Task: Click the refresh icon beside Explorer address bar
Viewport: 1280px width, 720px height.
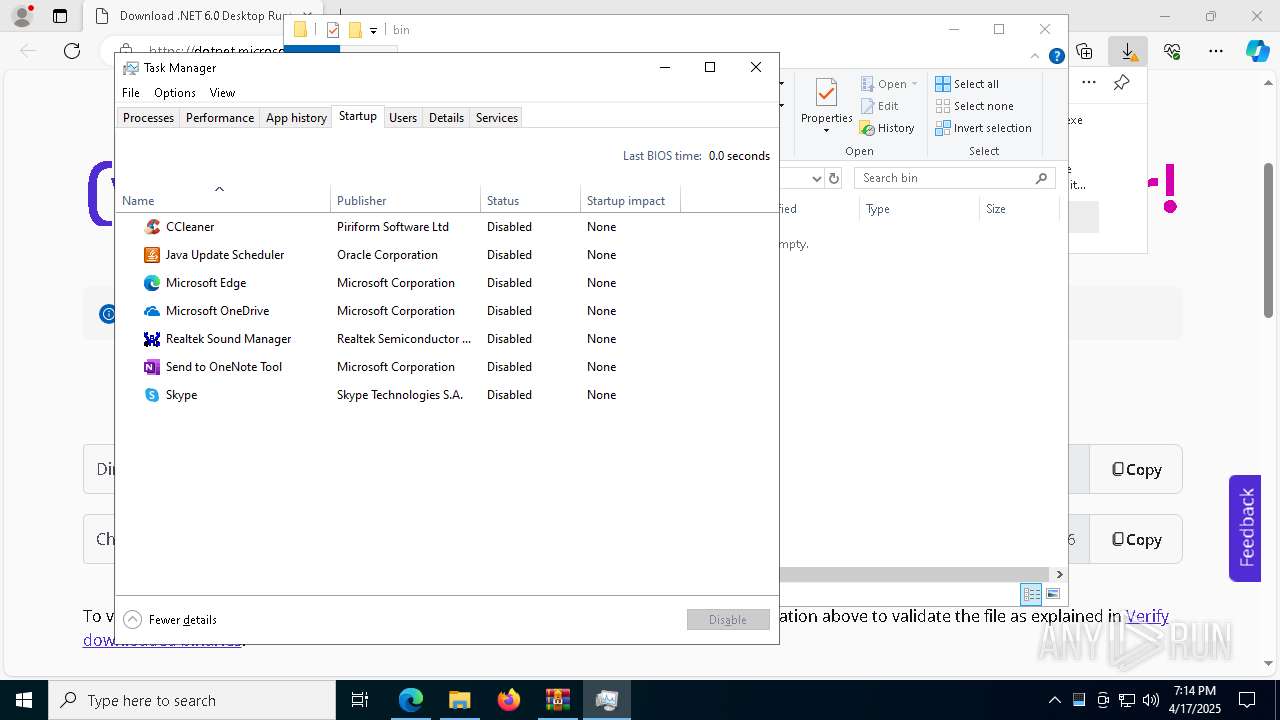Action: click(834, 178)
